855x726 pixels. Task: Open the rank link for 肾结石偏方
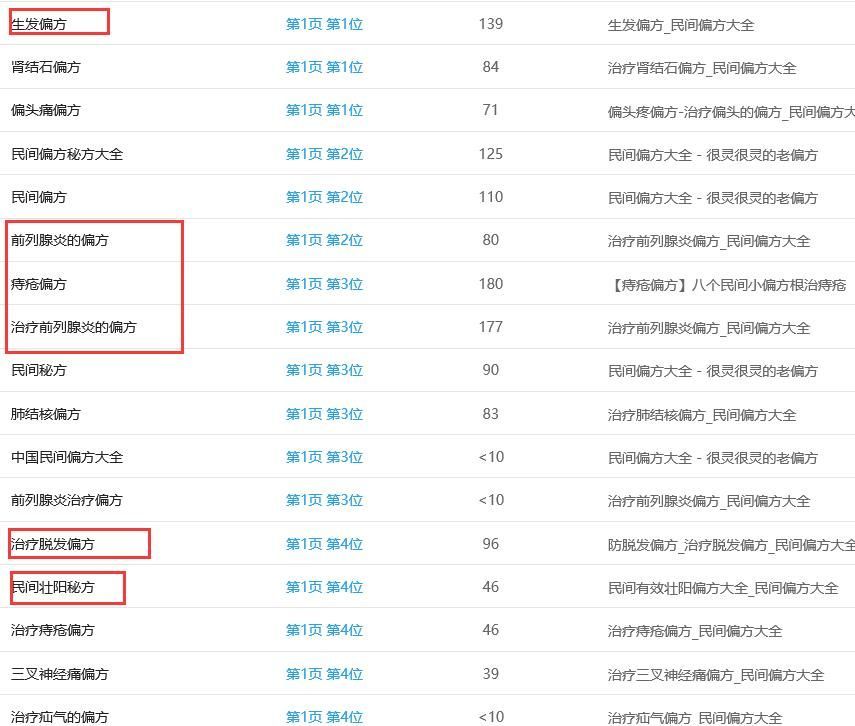pos(324,67)
